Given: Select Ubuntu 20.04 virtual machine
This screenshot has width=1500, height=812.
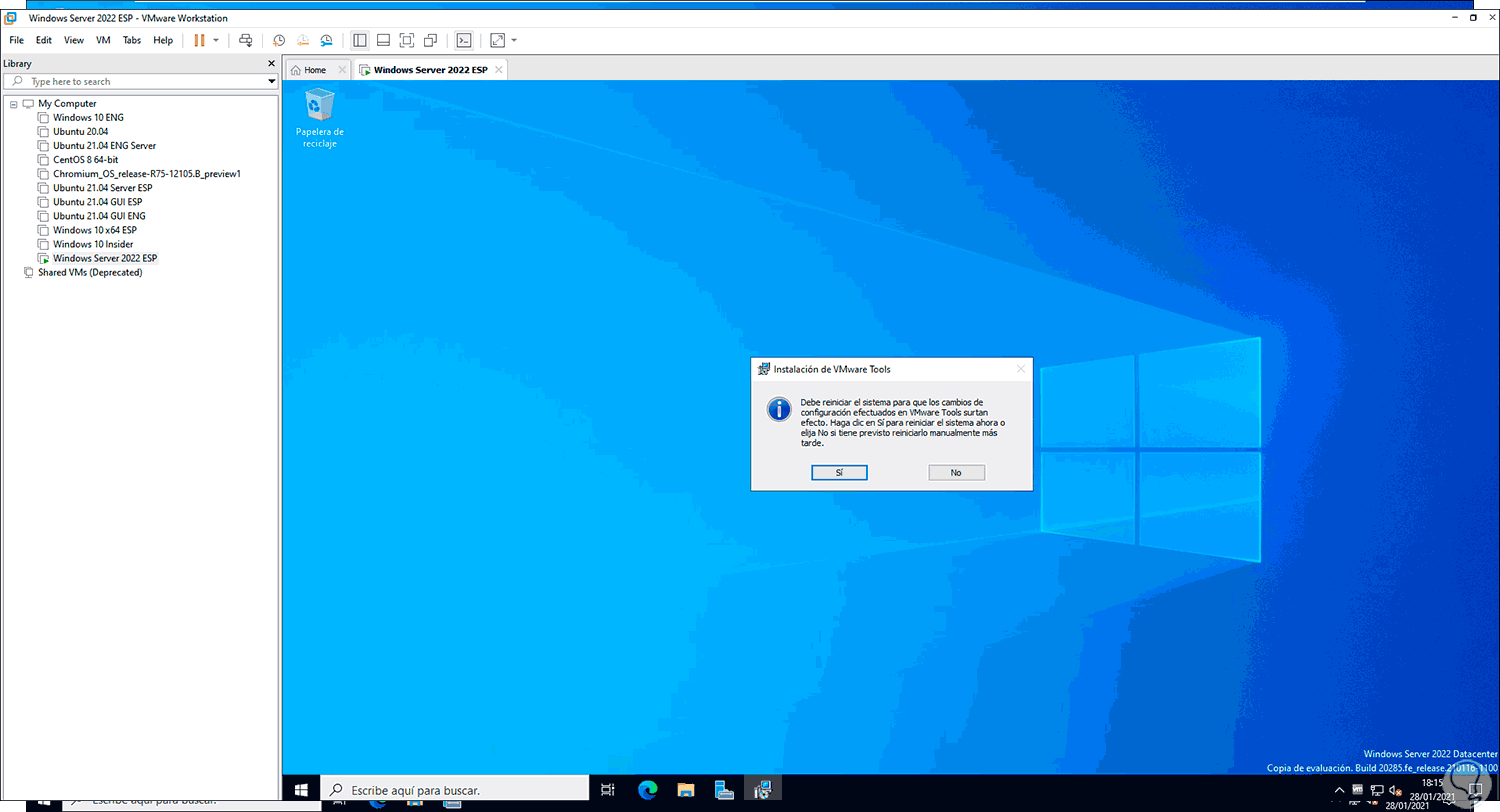Looking at the screenshot, I should click(80, 132).
